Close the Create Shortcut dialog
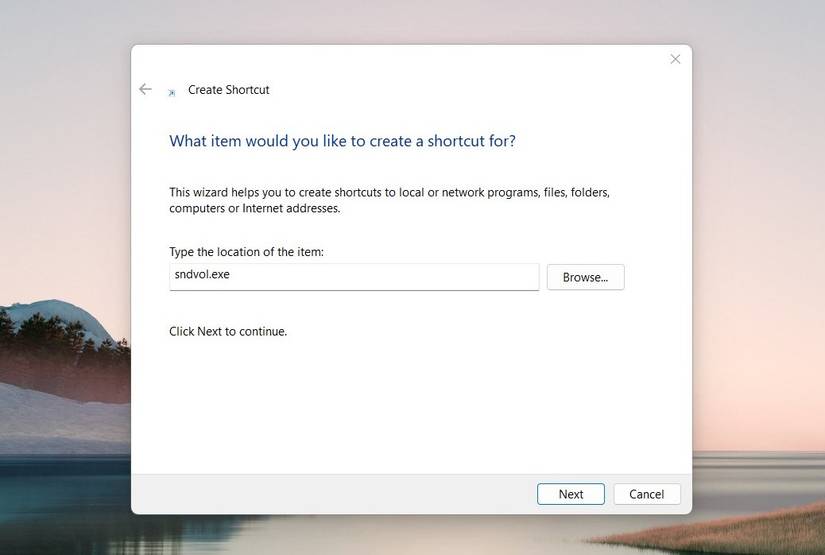This screenshot has height=555, width=825. pyautogui.click(x=675, y=59)
